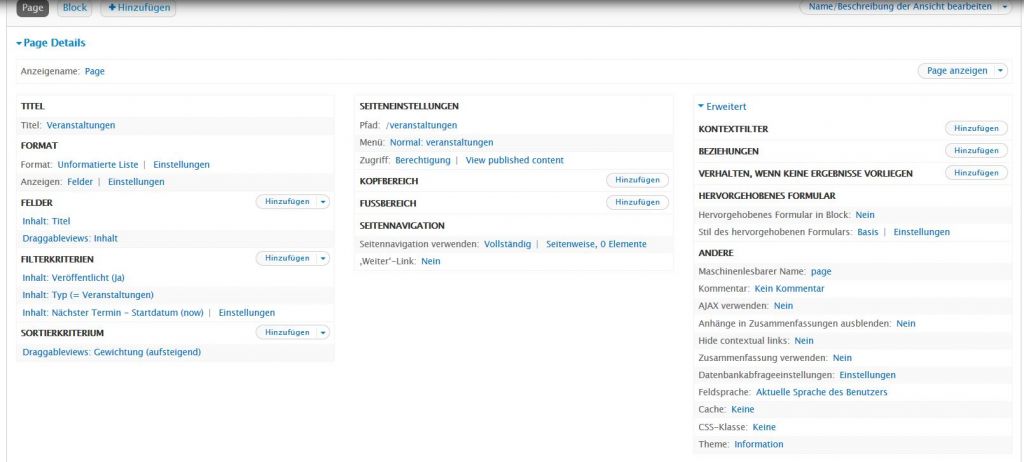Open dropdown arrow beside Page anzeigen

1001,71
